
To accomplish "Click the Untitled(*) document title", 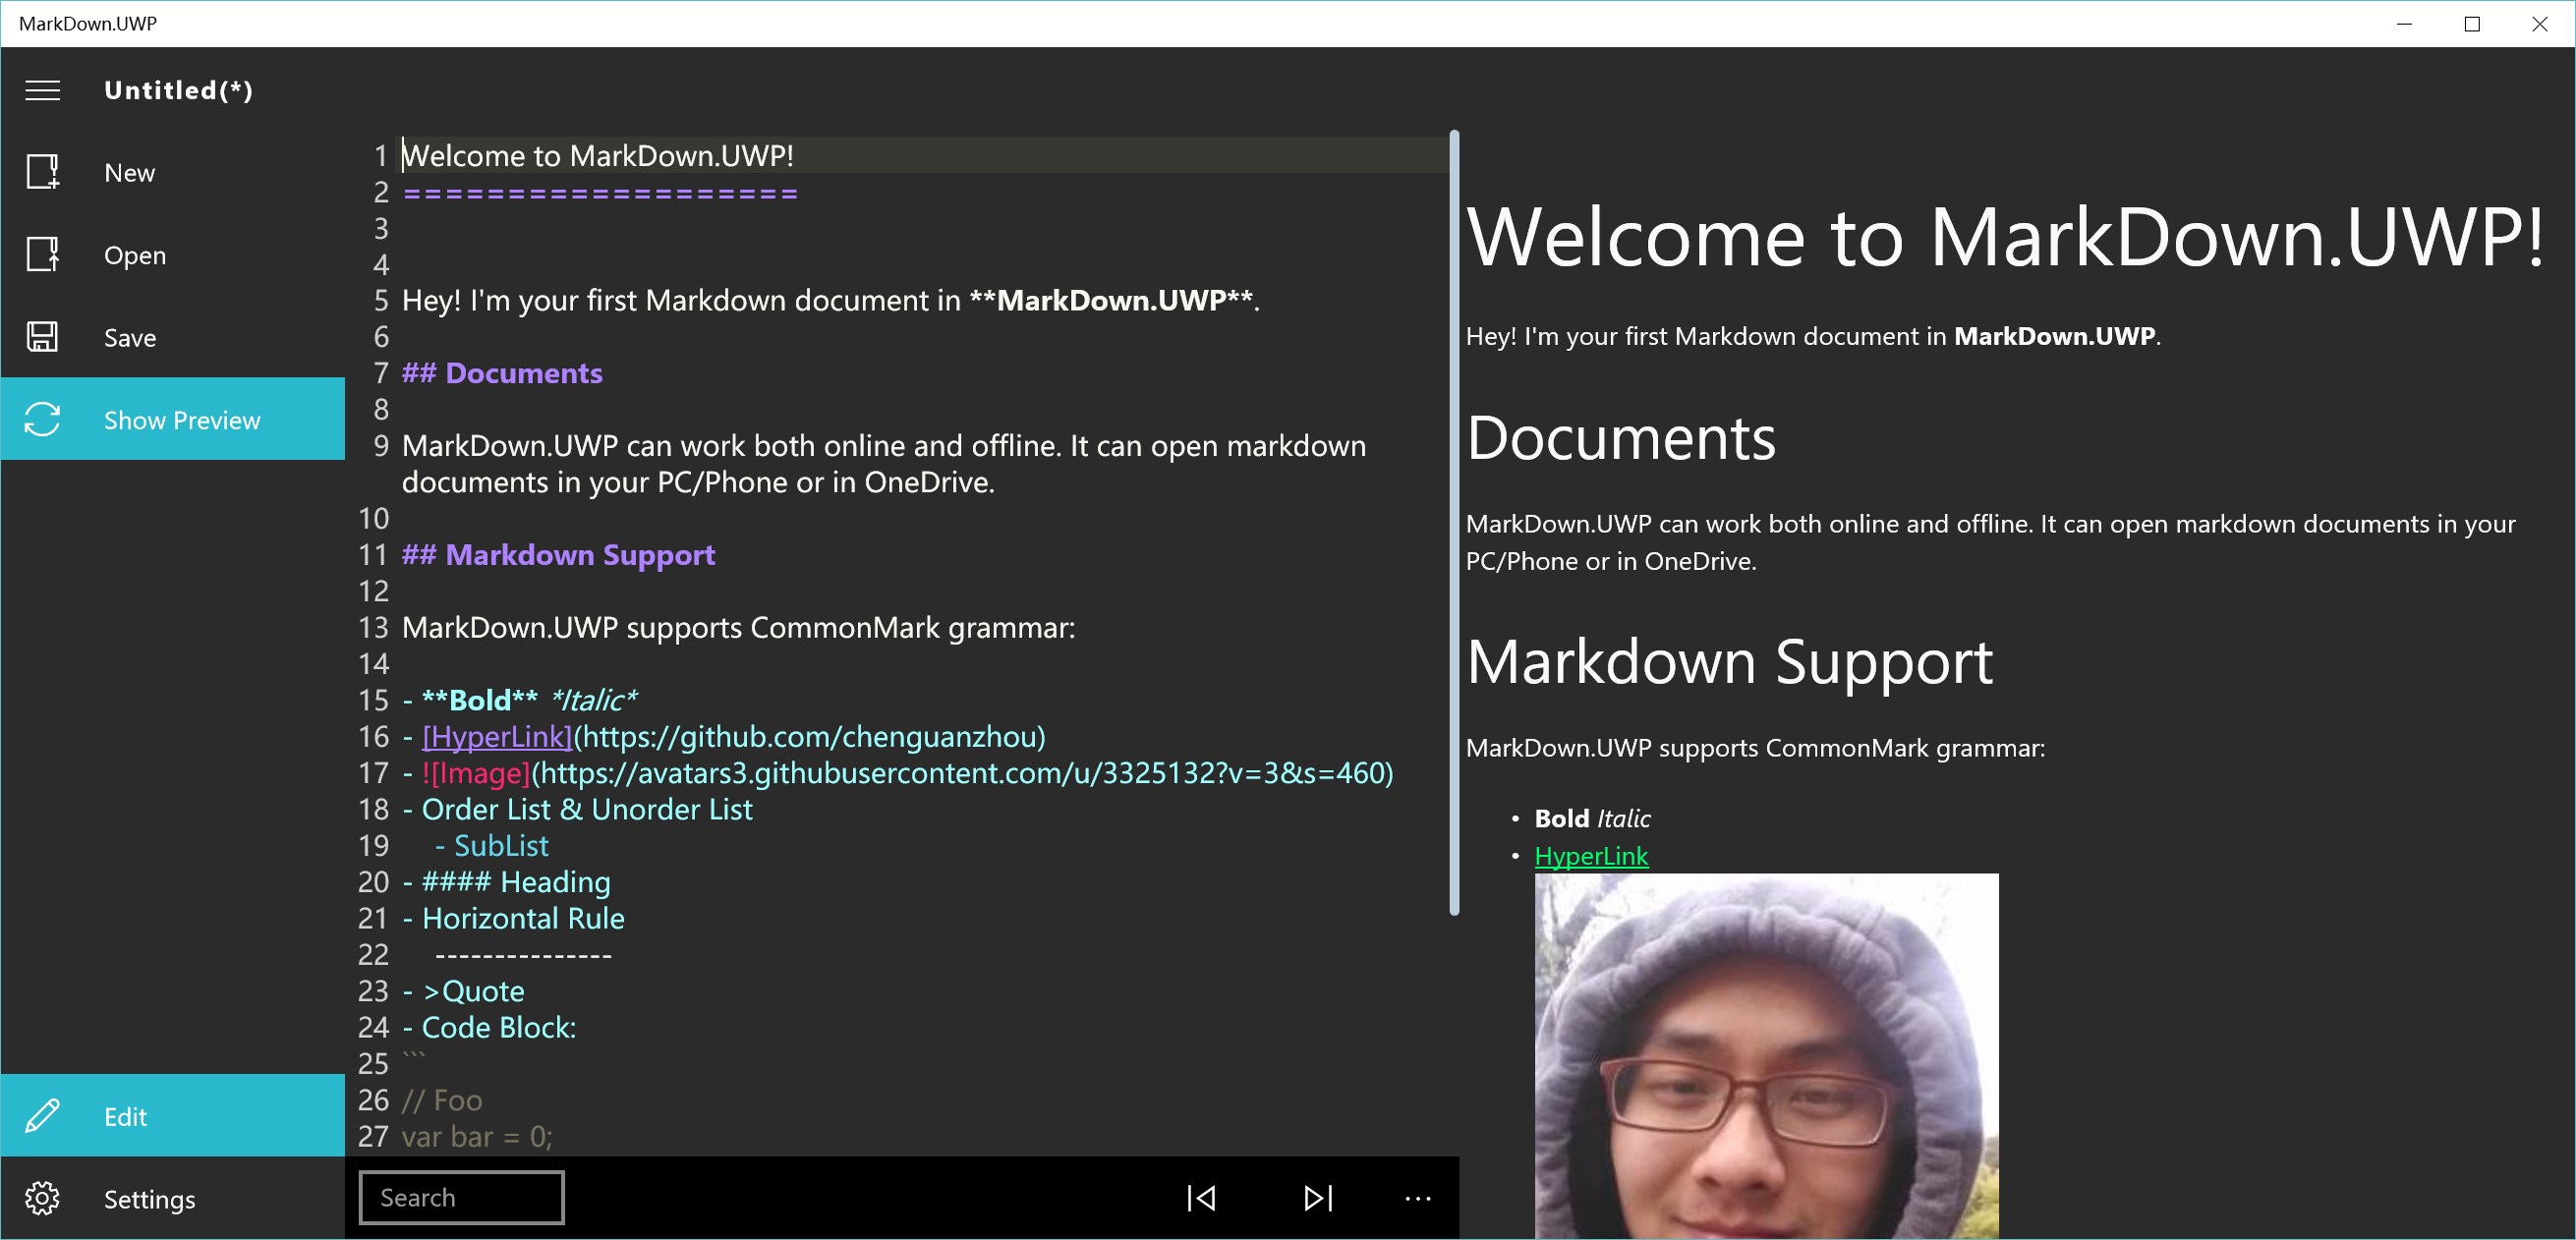I will pos(178,90).
